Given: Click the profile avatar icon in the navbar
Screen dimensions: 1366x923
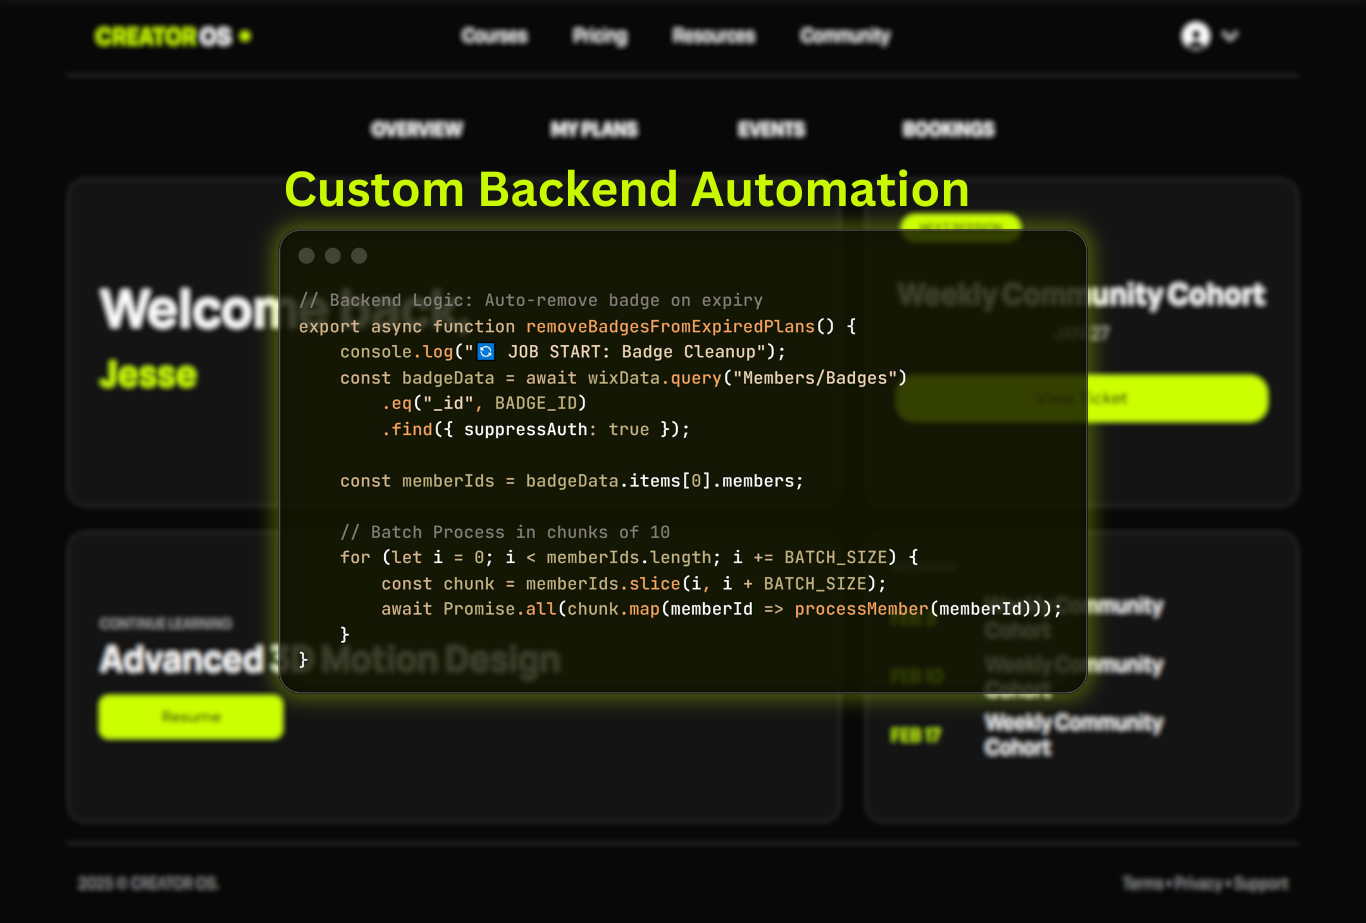Looking at the screenshot, I should click(x=1194, y=36).
